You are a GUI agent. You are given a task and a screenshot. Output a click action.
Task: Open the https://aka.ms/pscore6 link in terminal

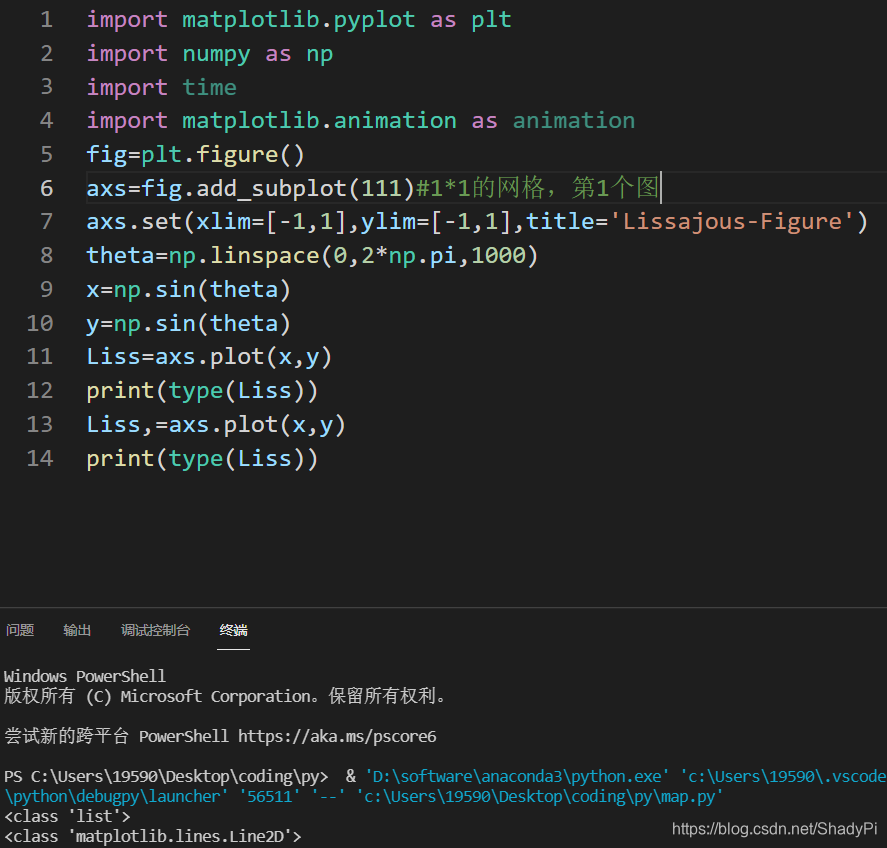pyautogui.click(x=337, y=737)
